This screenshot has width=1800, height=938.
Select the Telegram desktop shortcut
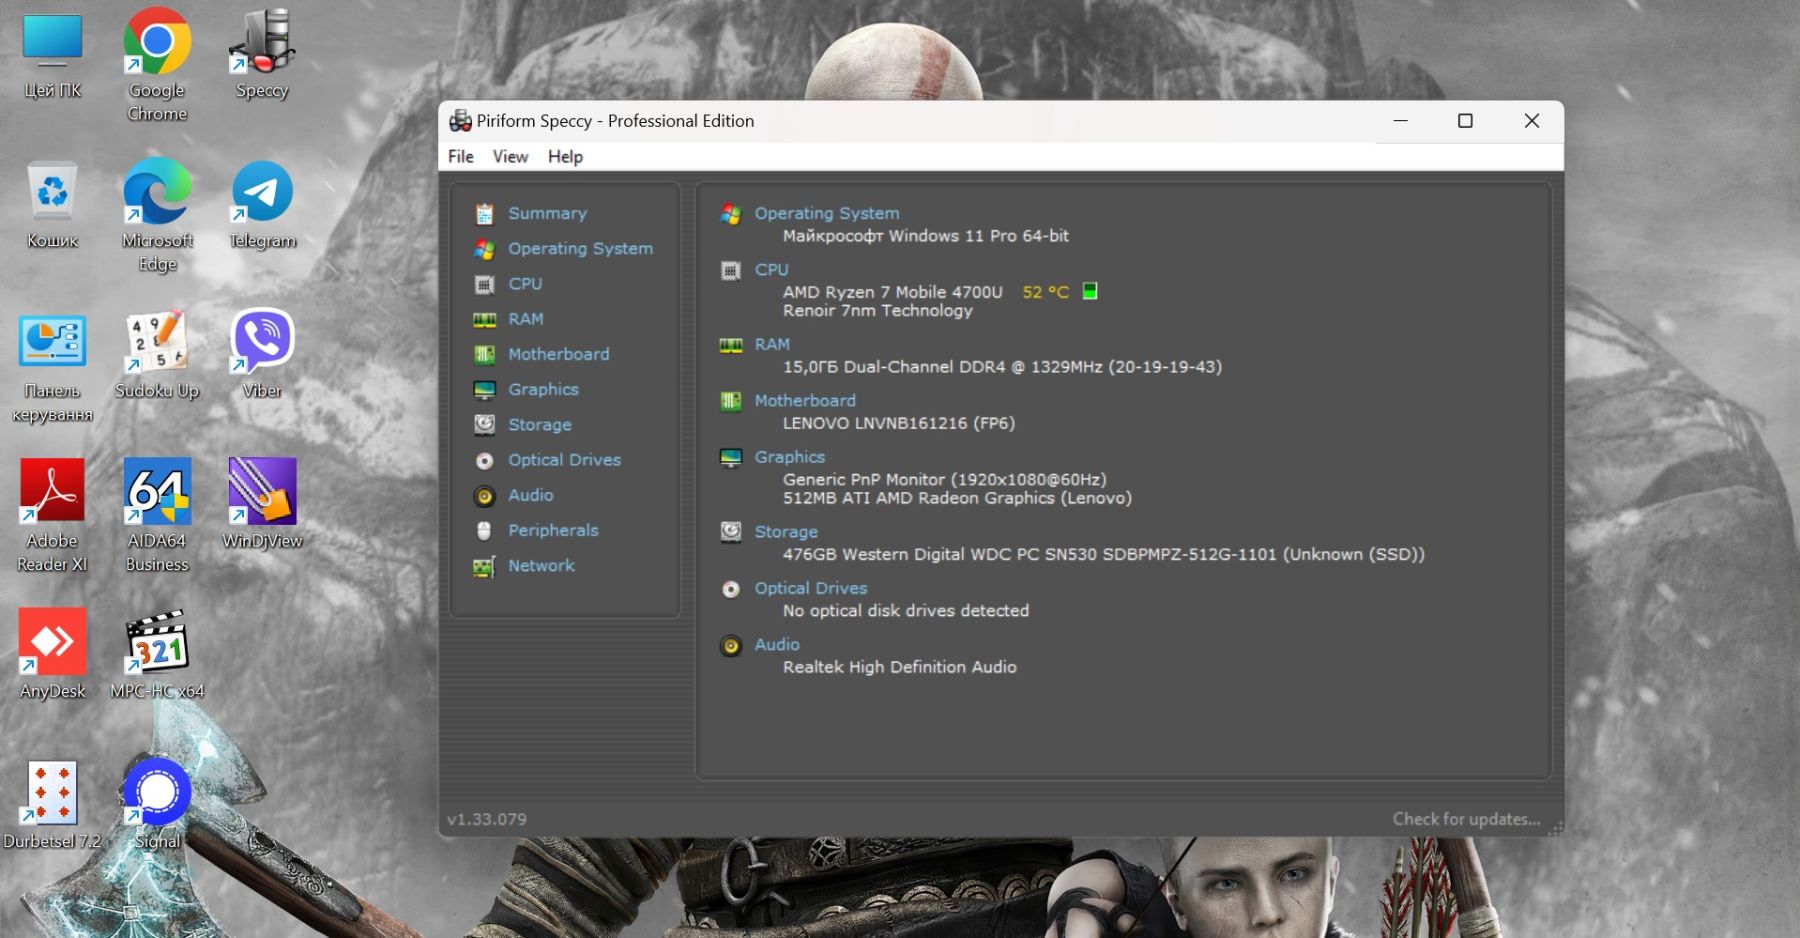coord(262,204)
